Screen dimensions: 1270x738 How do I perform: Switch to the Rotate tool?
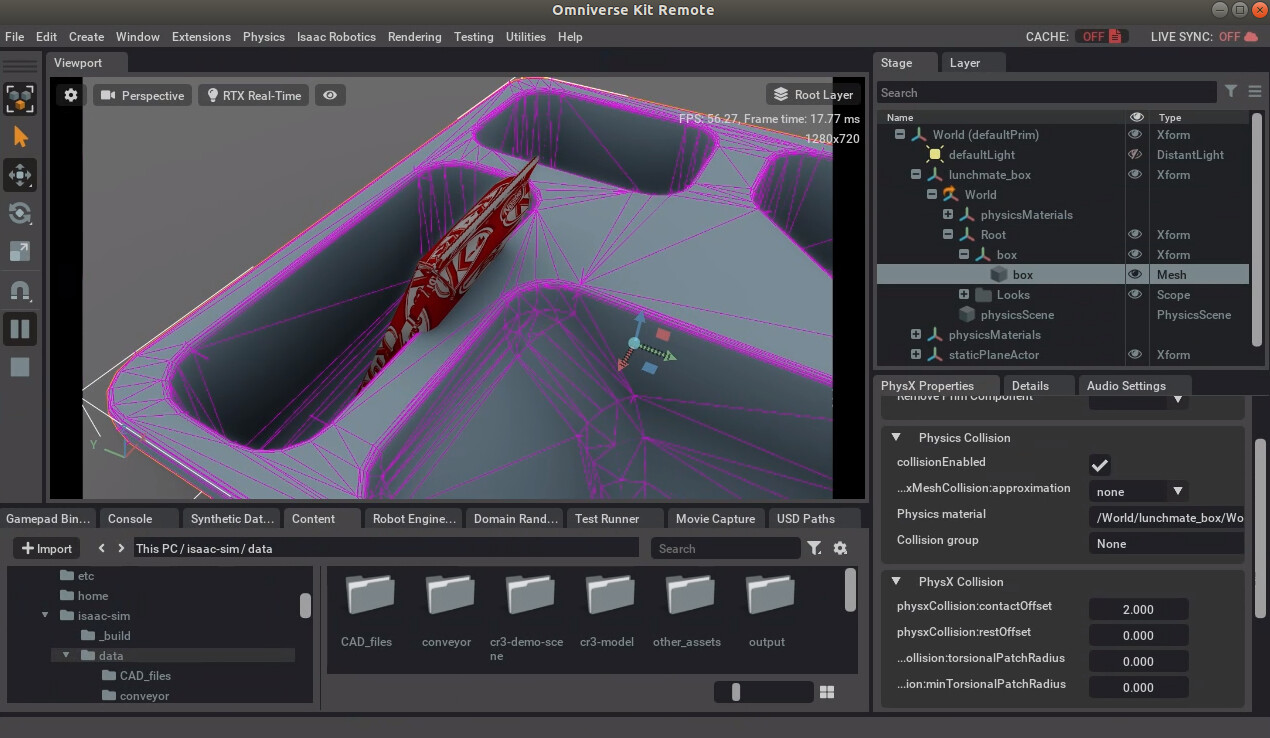tap(20, 213)
